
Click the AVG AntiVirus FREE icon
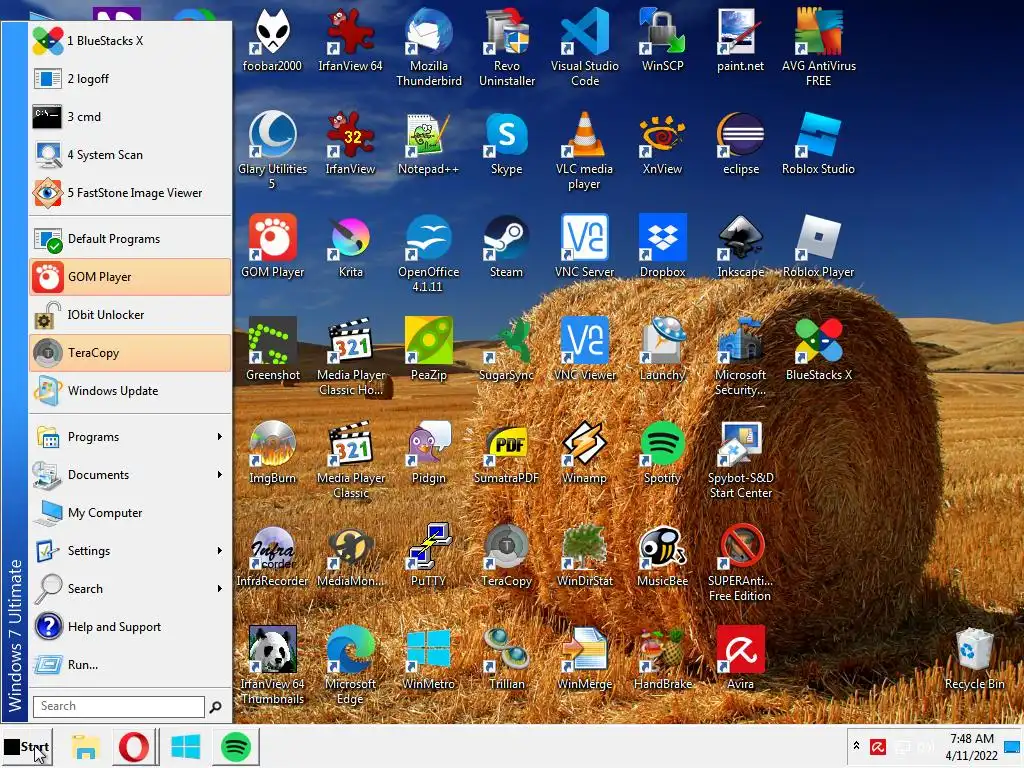coord(818,47)
